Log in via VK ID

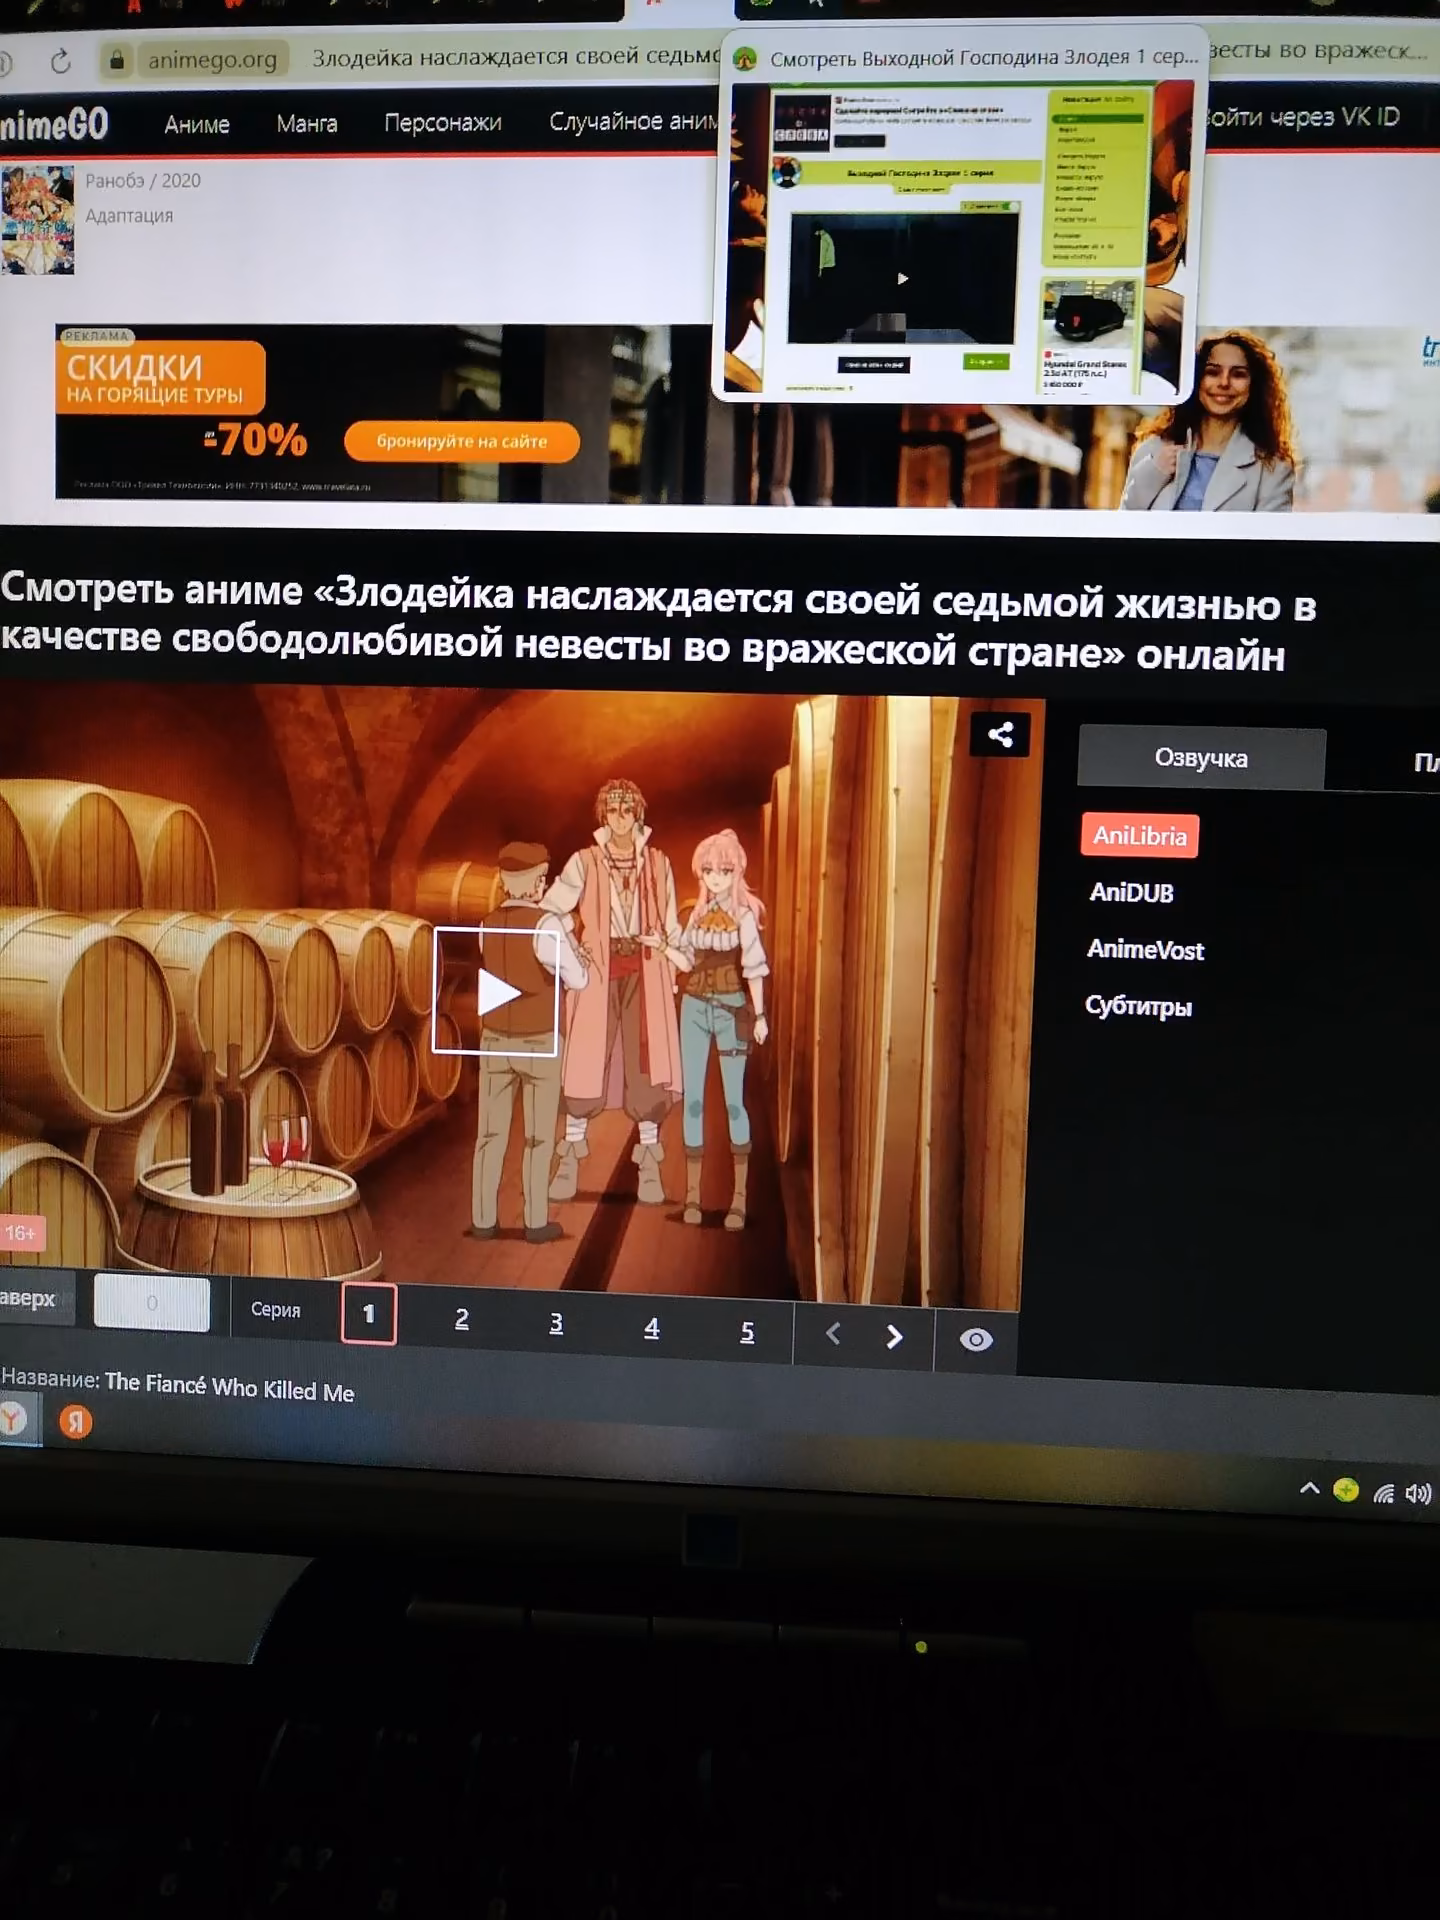click(x=1301, y=117)
